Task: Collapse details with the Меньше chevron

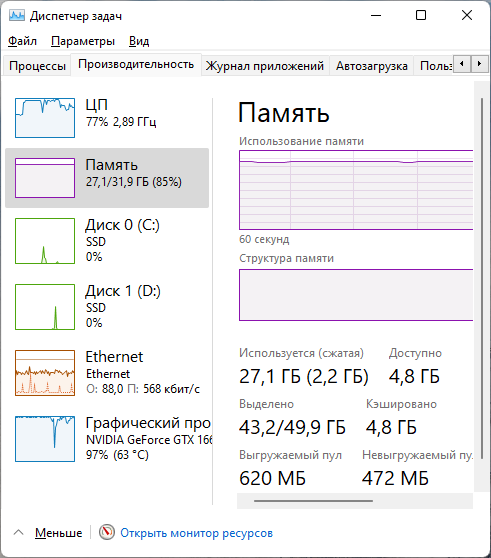Action: [19, 532]
